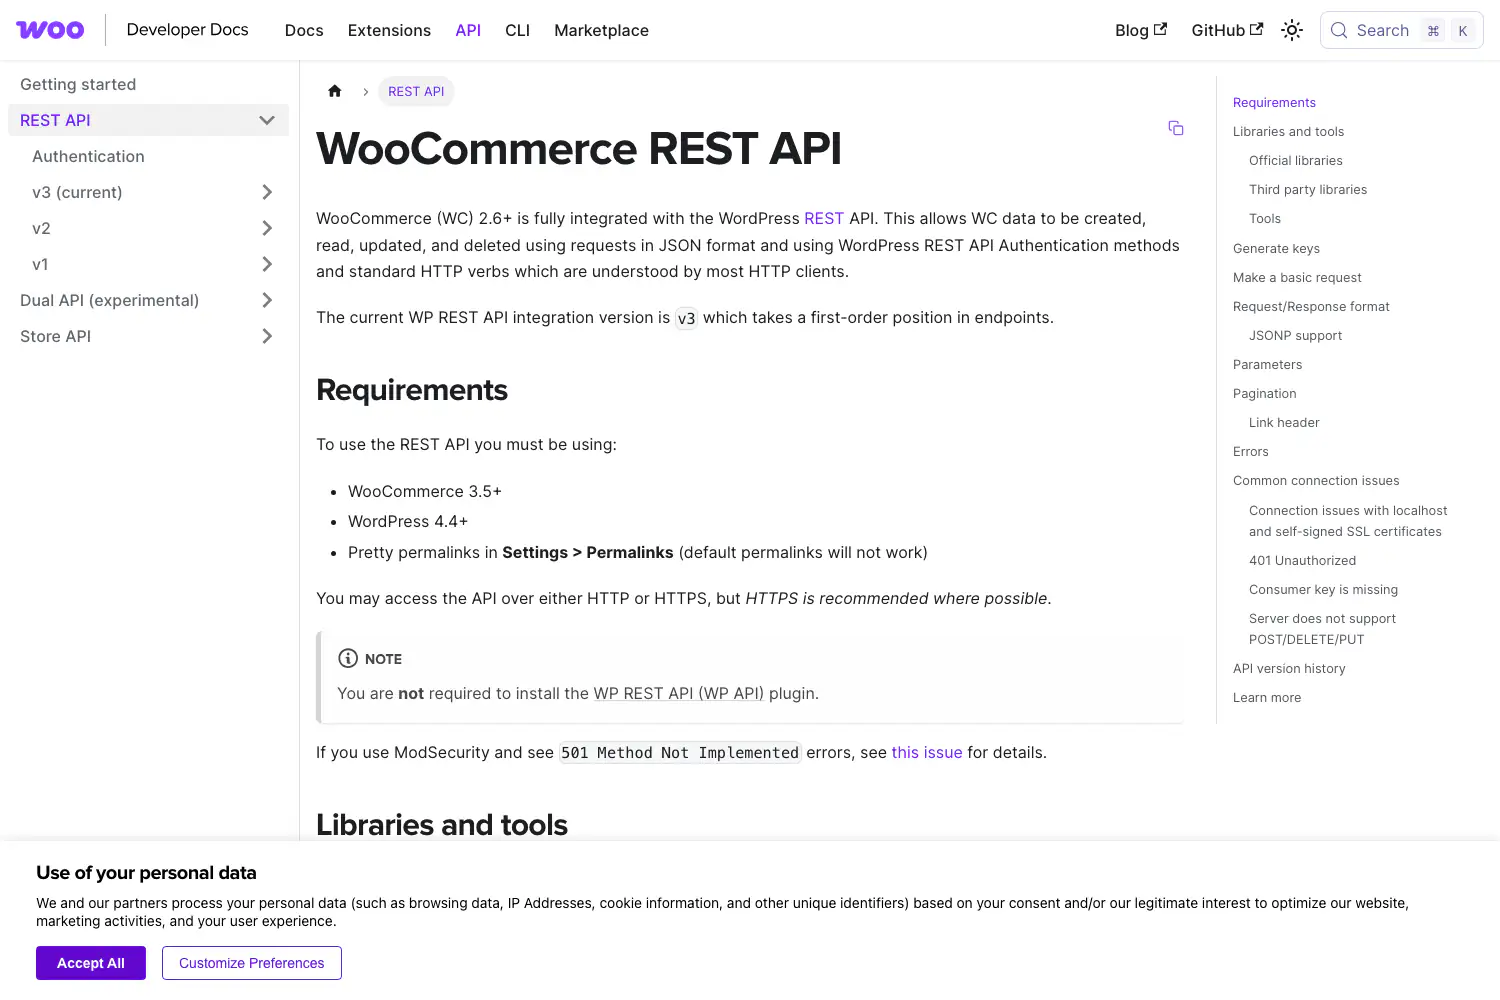Open the Blog external link

[1141, 30]
